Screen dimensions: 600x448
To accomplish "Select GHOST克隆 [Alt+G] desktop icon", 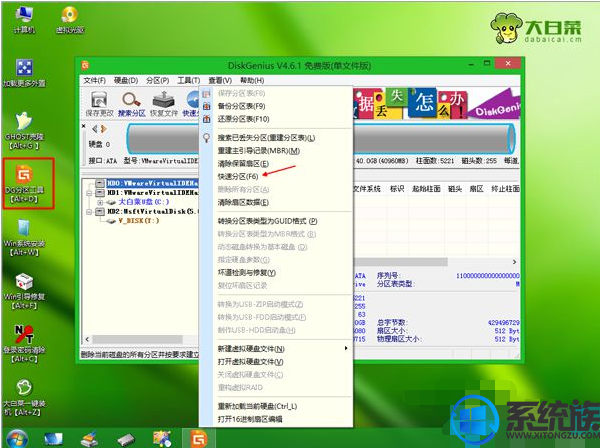I will click(x=24, y=131).
